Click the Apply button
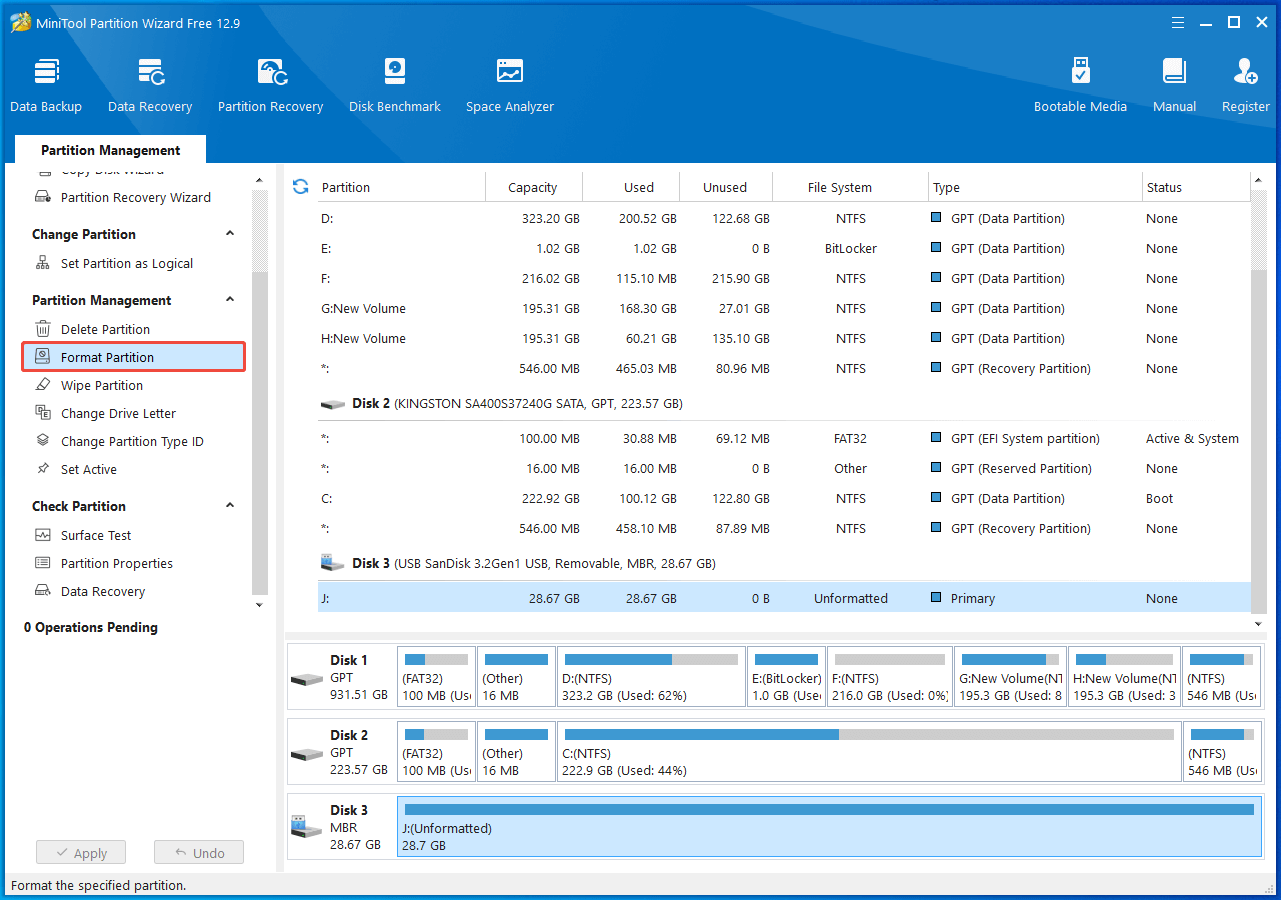1281x900 pixels. tap(81, 853)
